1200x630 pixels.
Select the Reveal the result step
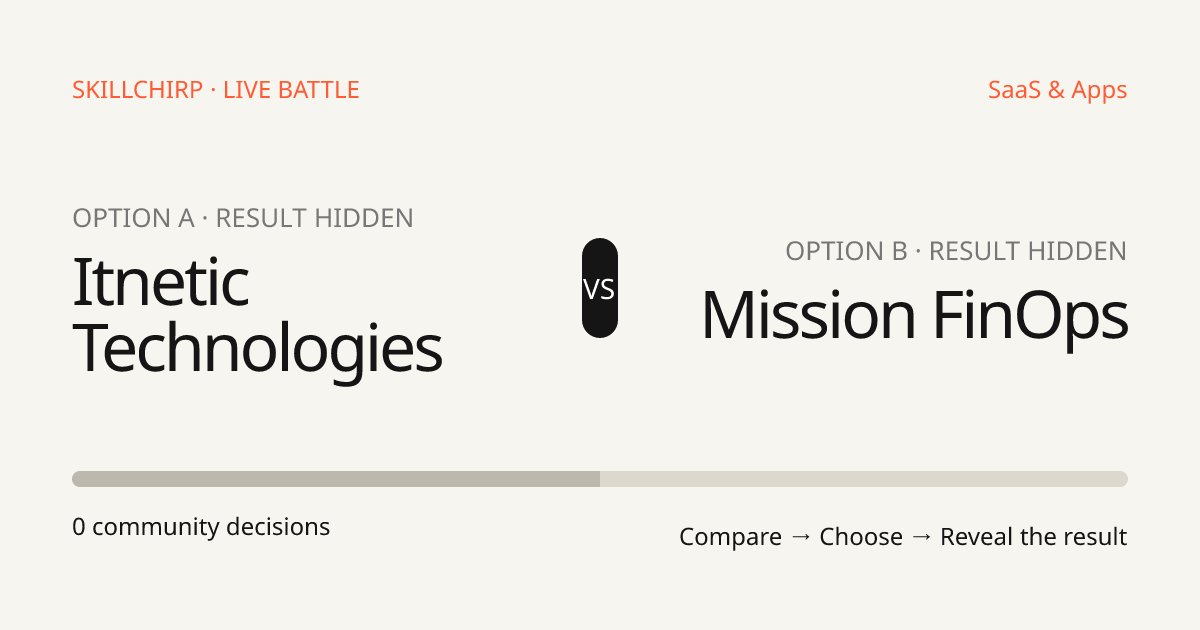pos(1034,537)
